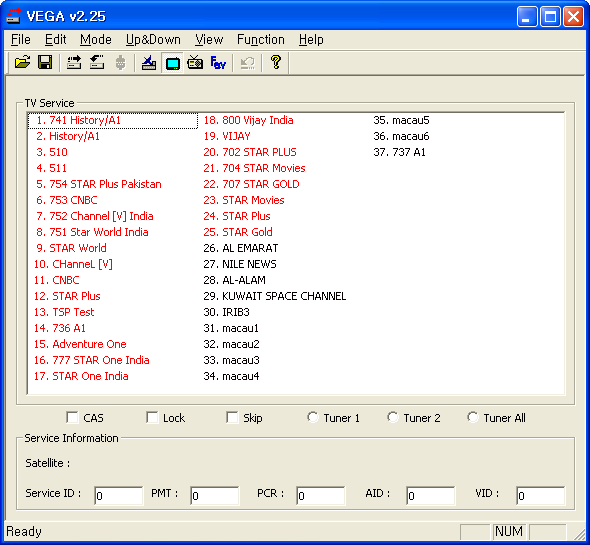Open the Up&Down menu
590x545 pixels.
(x=153, y=40)
